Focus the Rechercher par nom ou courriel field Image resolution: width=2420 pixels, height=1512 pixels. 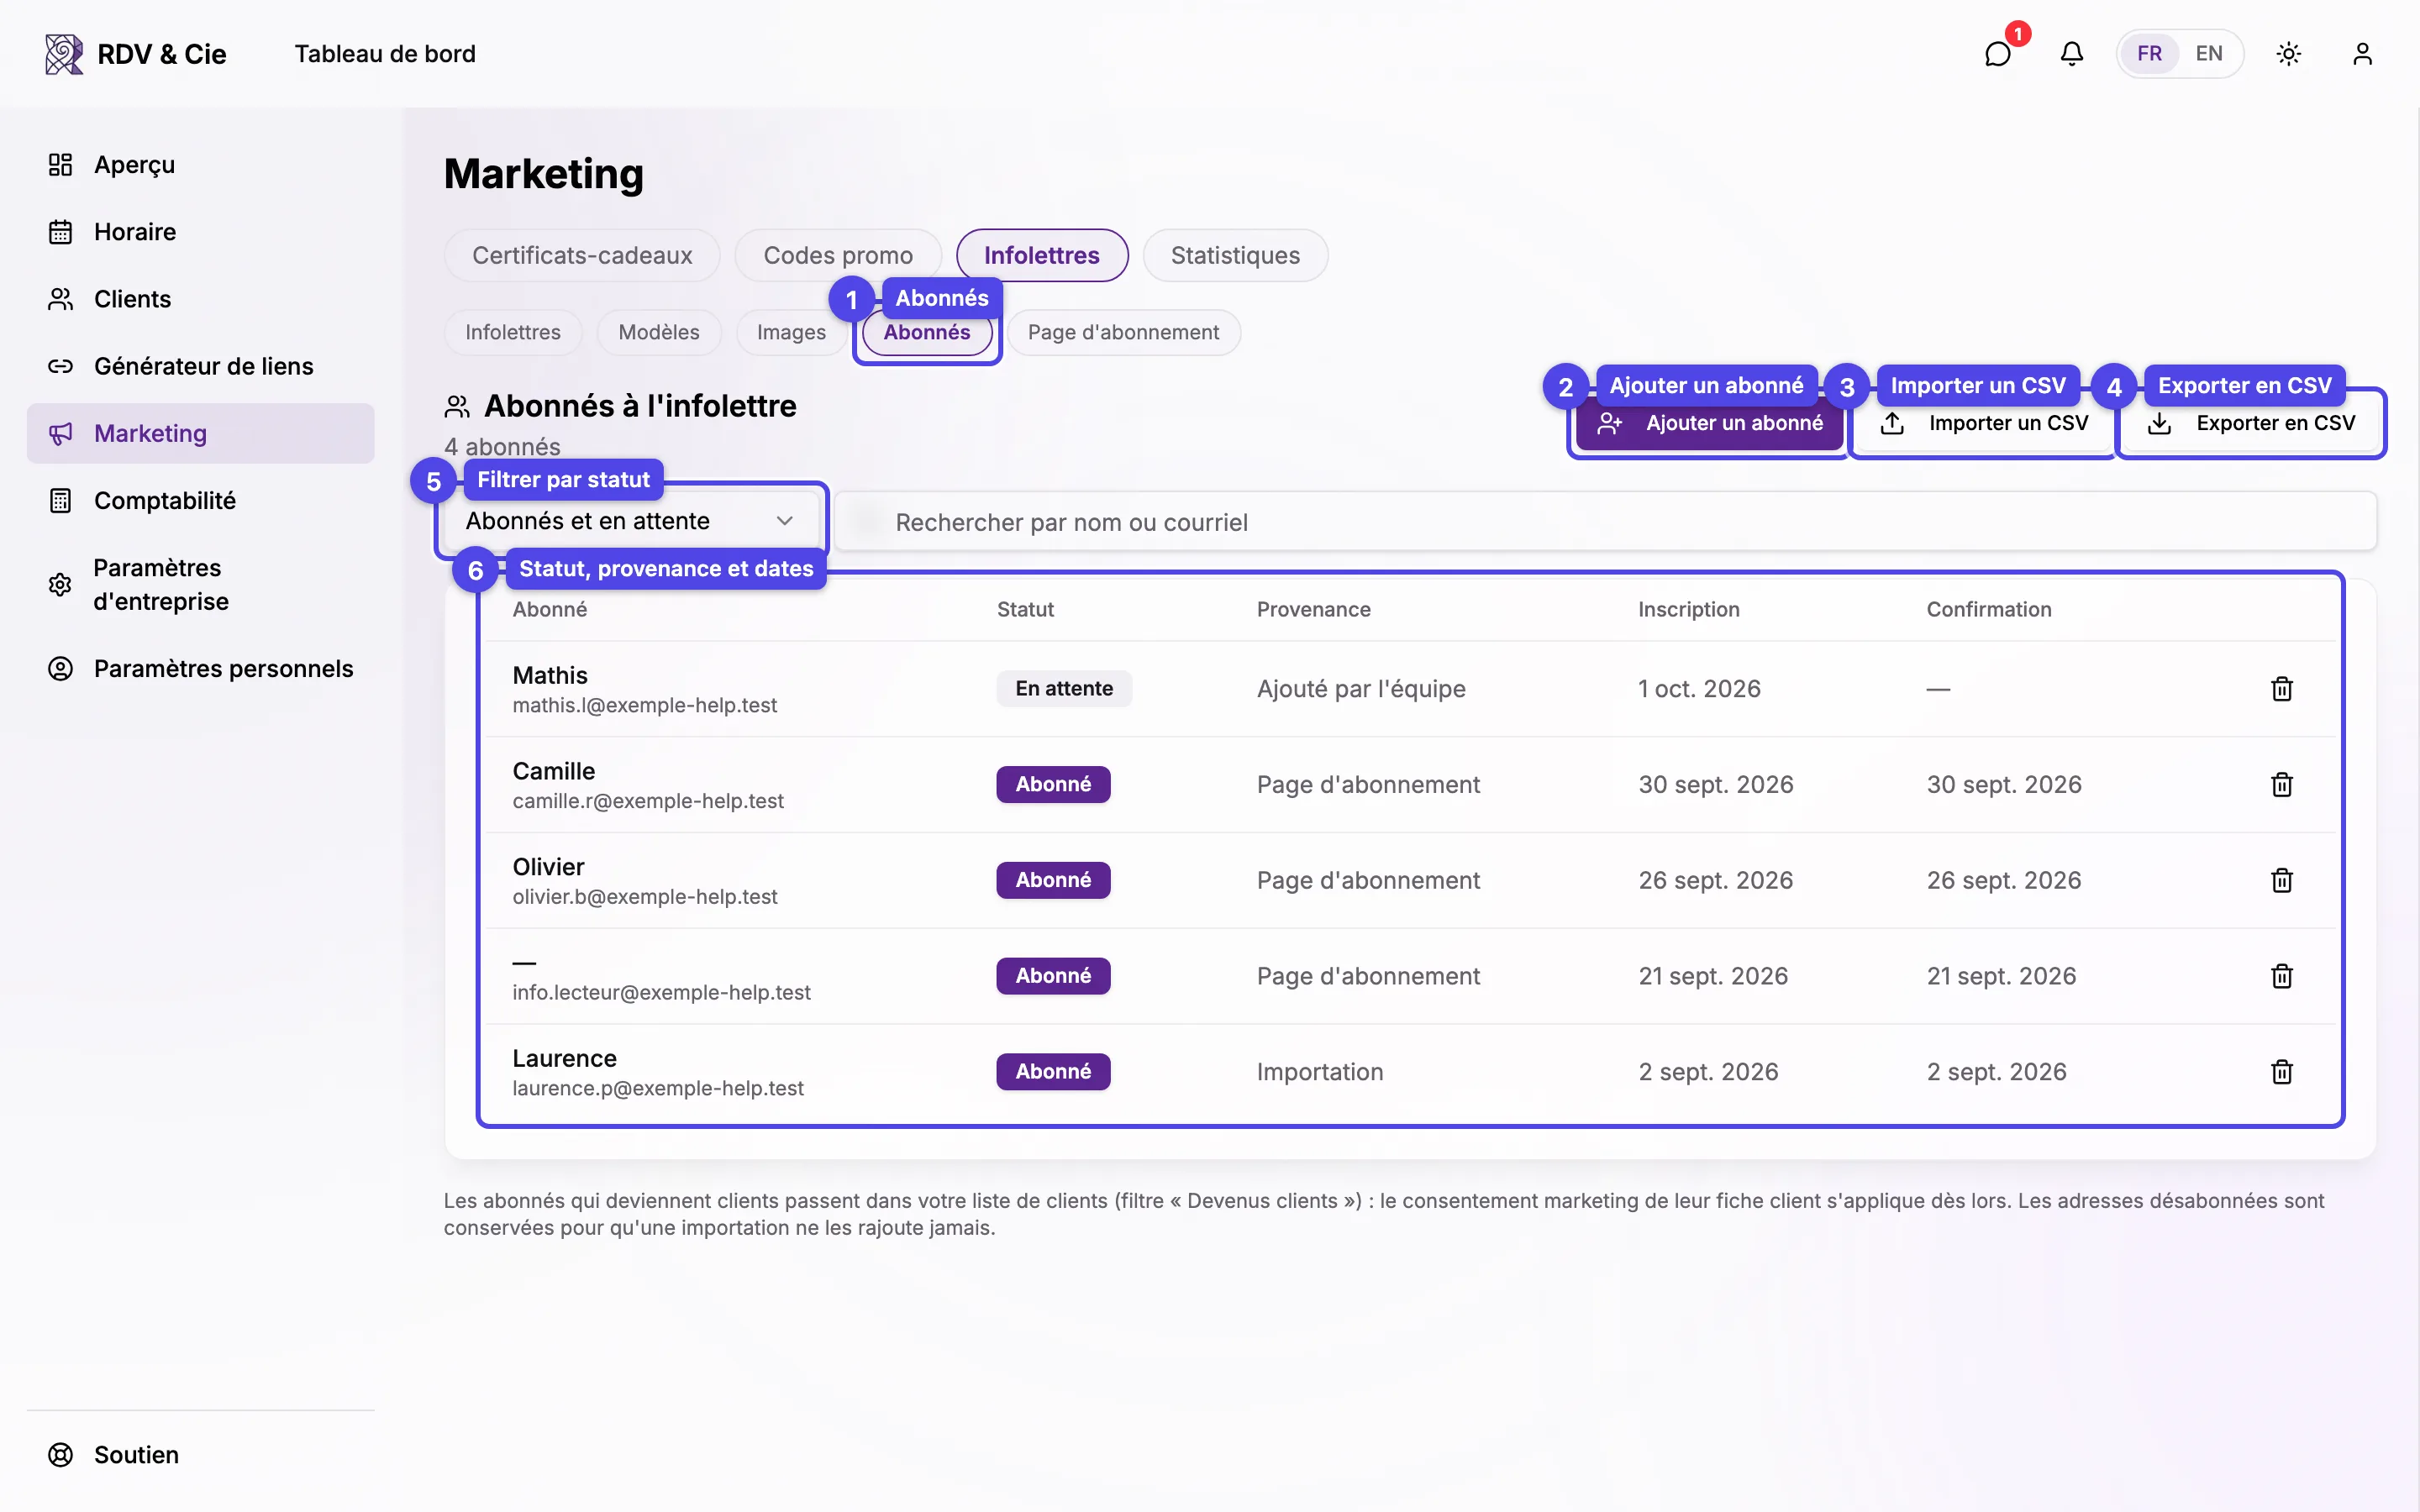pos(1605,521)
